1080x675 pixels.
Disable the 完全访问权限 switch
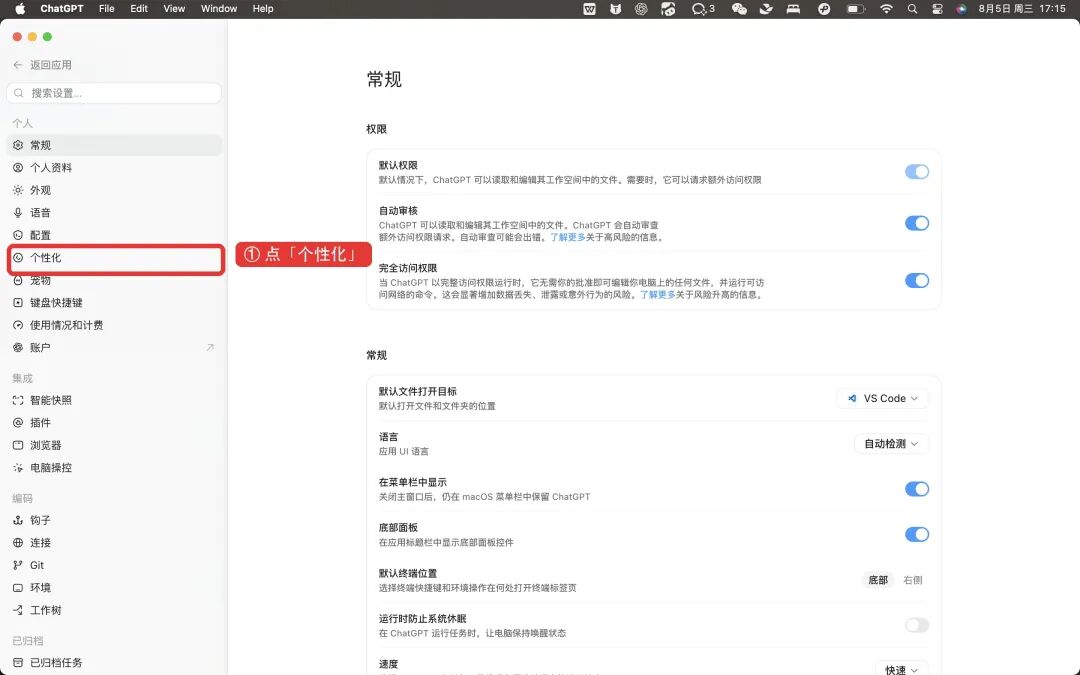917,280
